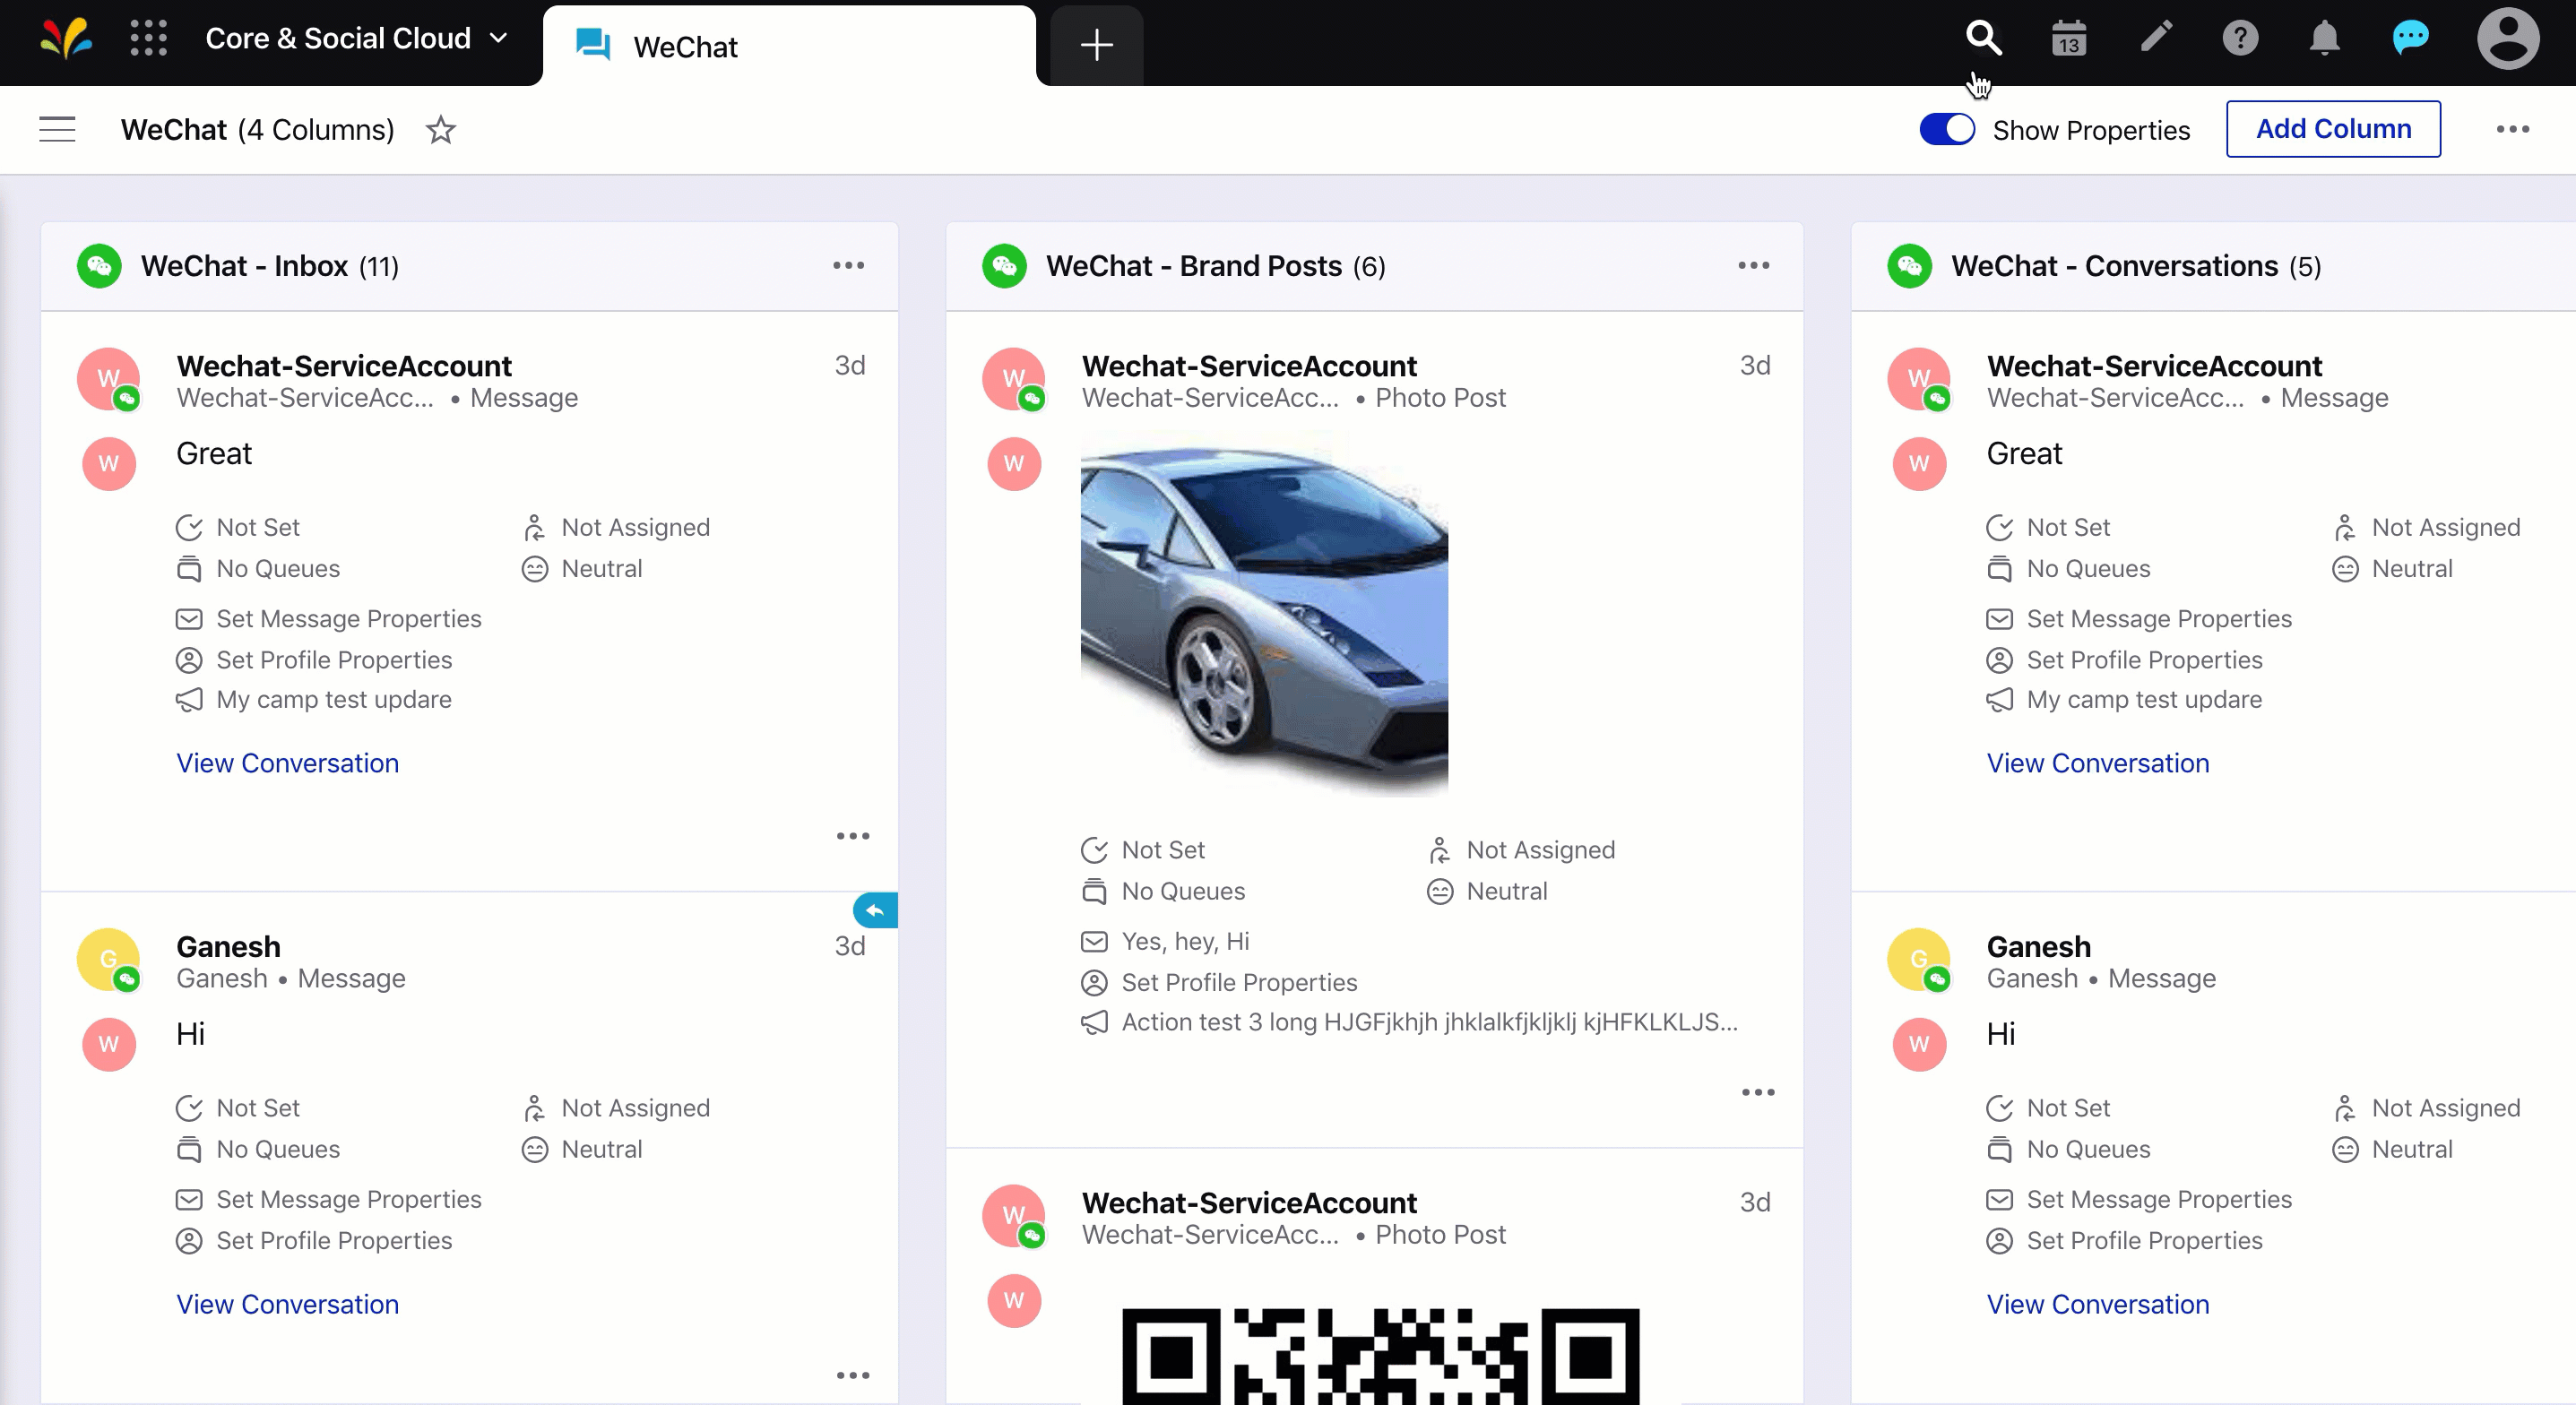Viewport: 2576px width, 1405px height.
Task: Click Set Profile Properties on car Photo Post
Action: [x=1219, y=982]
